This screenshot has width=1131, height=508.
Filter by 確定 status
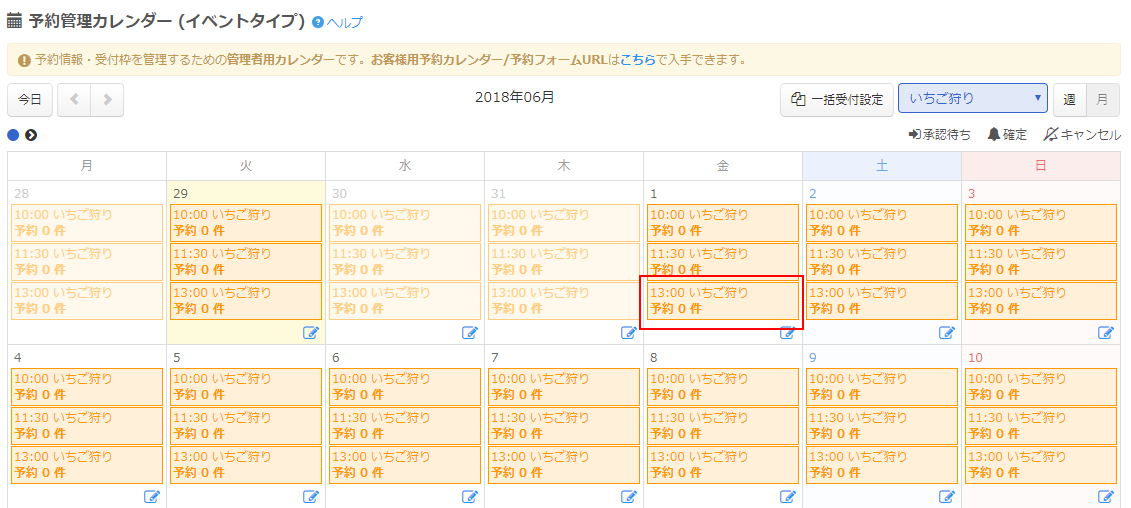pos(1007,134)
